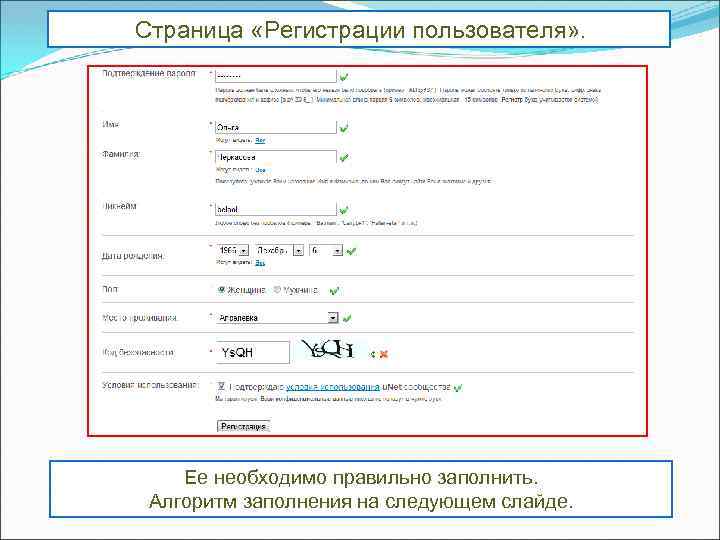Click the green checkmark beside birth date
The height and width of the screenshot is (540, 720).
point(351,251)
